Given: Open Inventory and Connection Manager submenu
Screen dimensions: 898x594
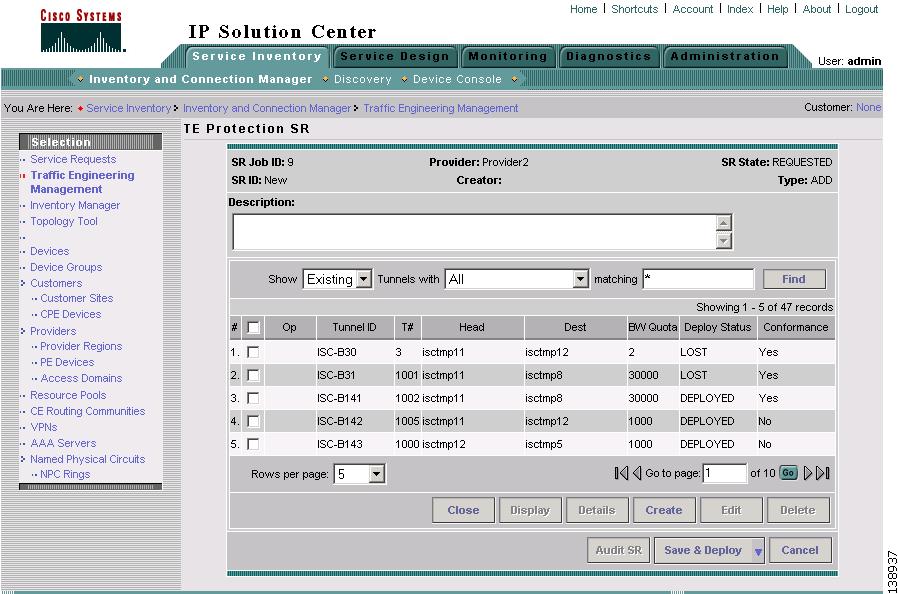Looking at the screenshot, I should tap(200, 79).
